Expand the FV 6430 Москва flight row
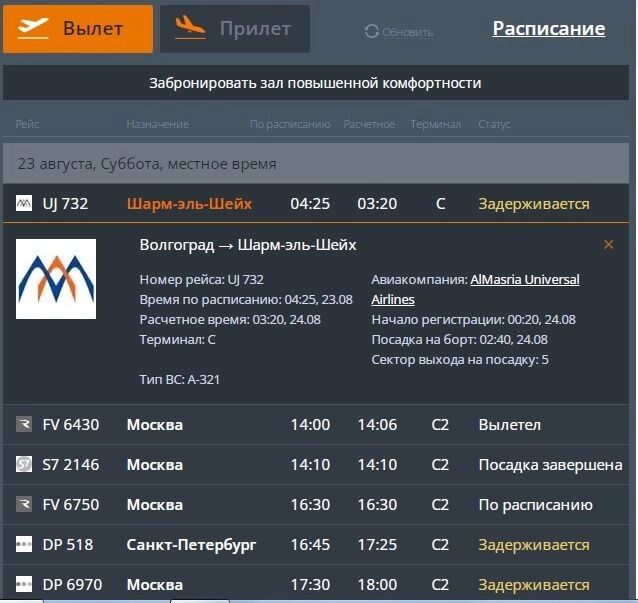This screenshot has height=603, width=638. (x=155, y=425)
